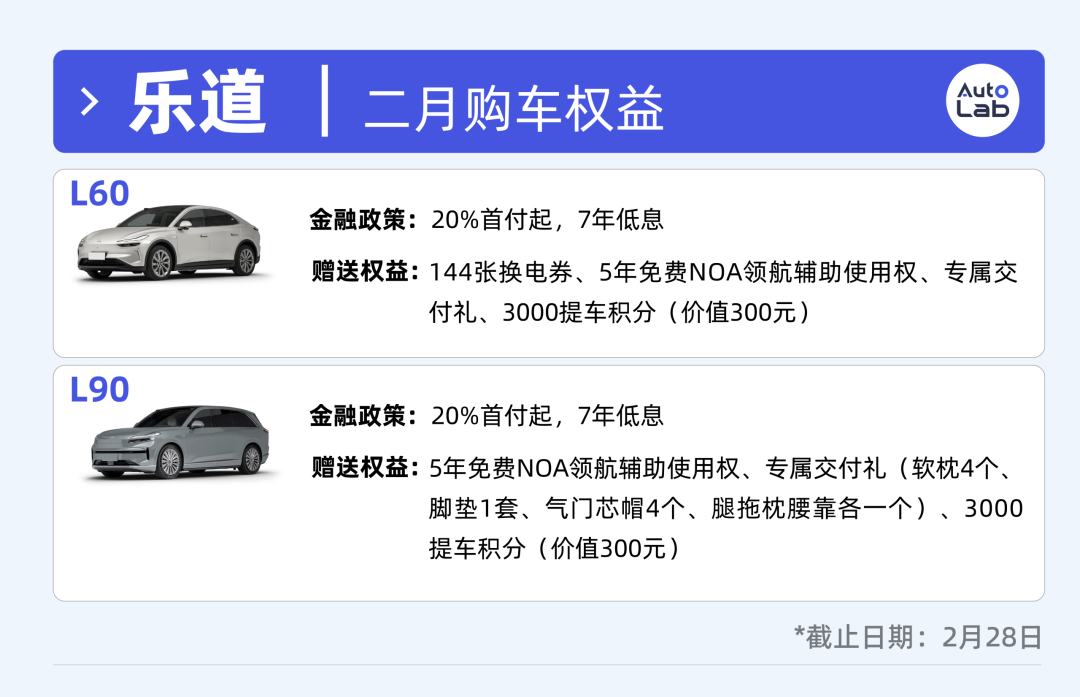Click the chevron arrow beside 乐道
Image resolution: width=1080 pixels, height=697 pixels.
90,102
